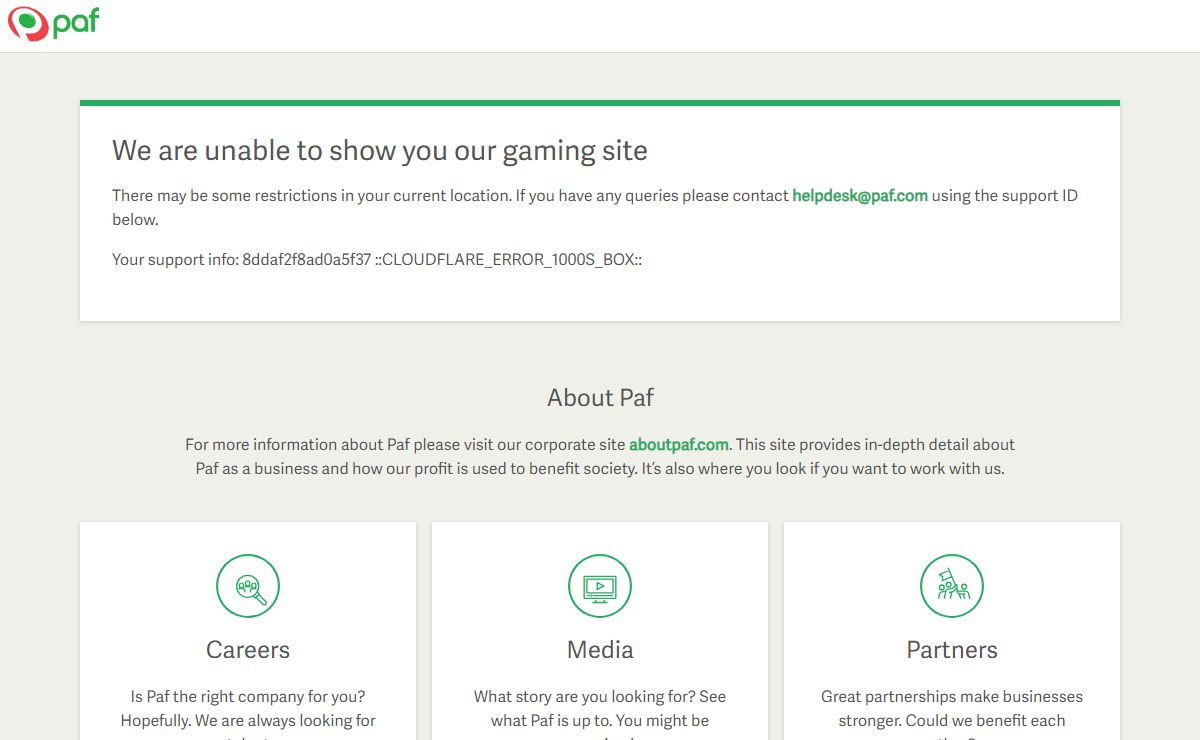This screenshot has height=740, width=1200.
Task: Click 'Is Paf the right company for you?' text
Action: click(248, 696)
